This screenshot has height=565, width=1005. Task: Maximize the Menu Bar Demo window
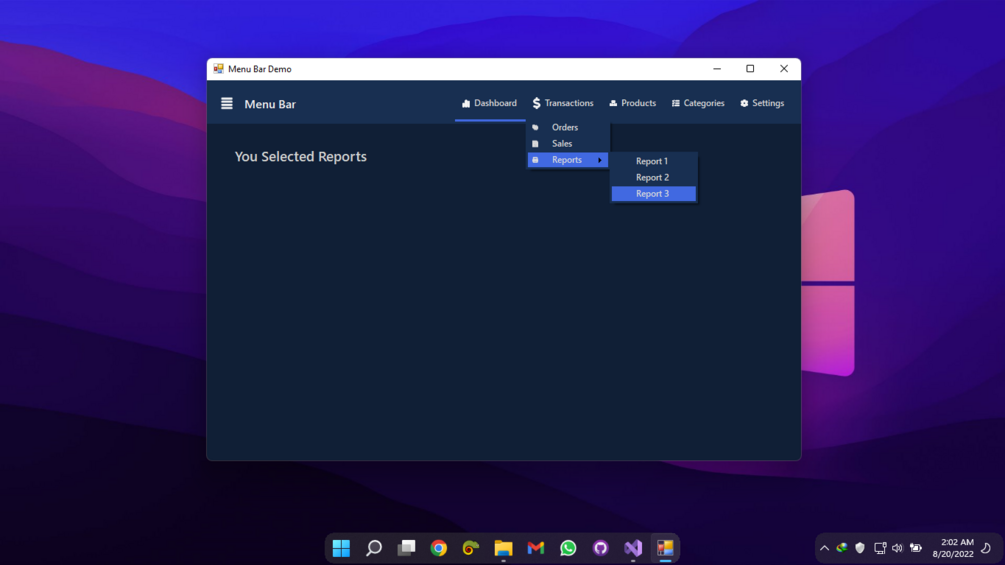pyautogui.click(x=750, y=69)
